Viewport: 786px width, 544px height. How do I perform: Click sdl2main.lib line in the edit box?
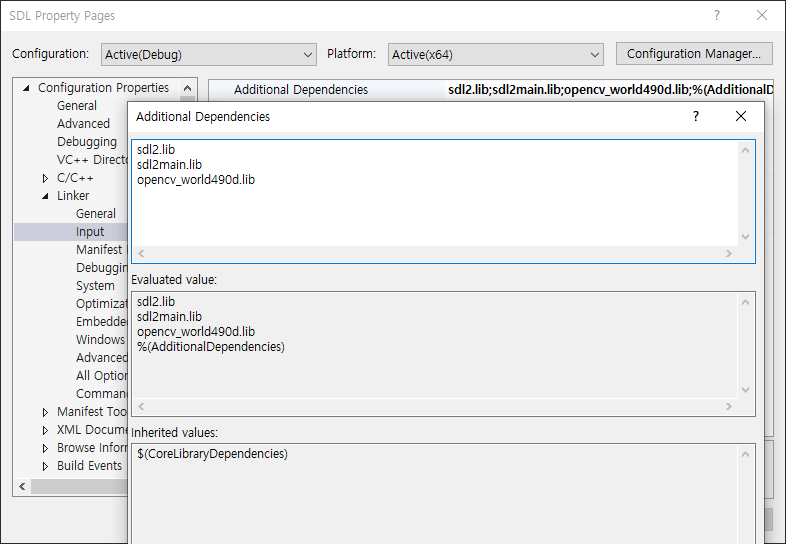(169, 164)
